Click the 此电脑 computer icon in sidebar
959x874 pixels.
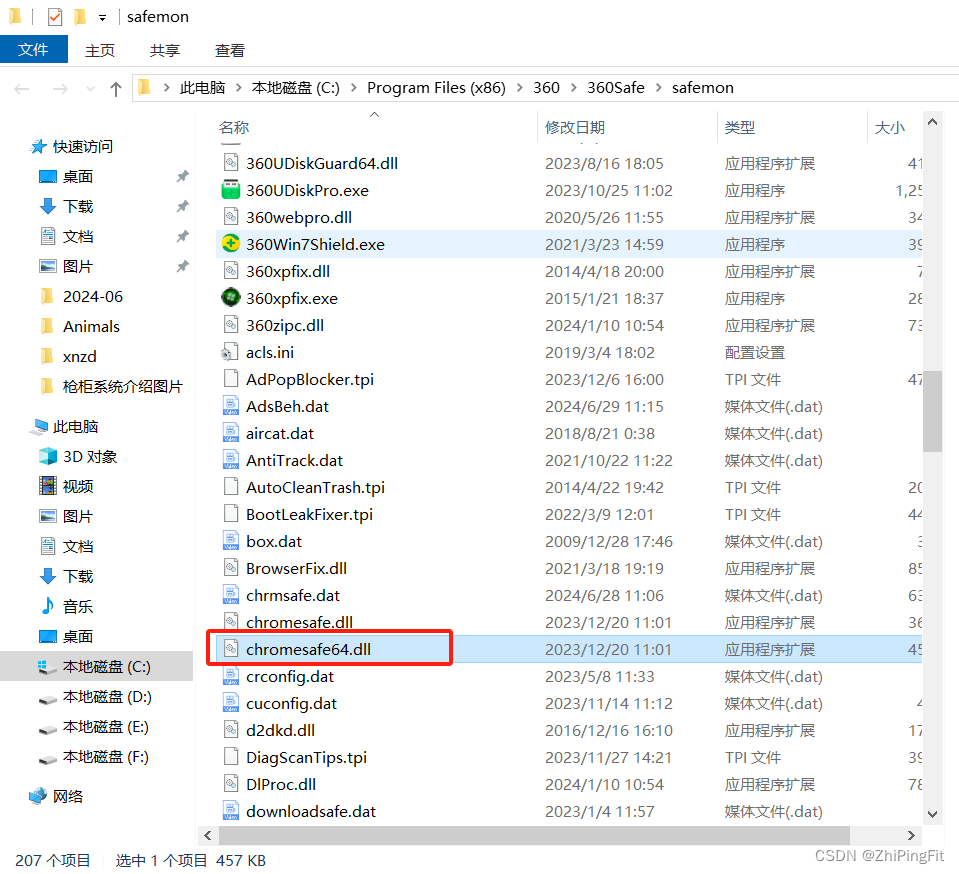point(39,426)
